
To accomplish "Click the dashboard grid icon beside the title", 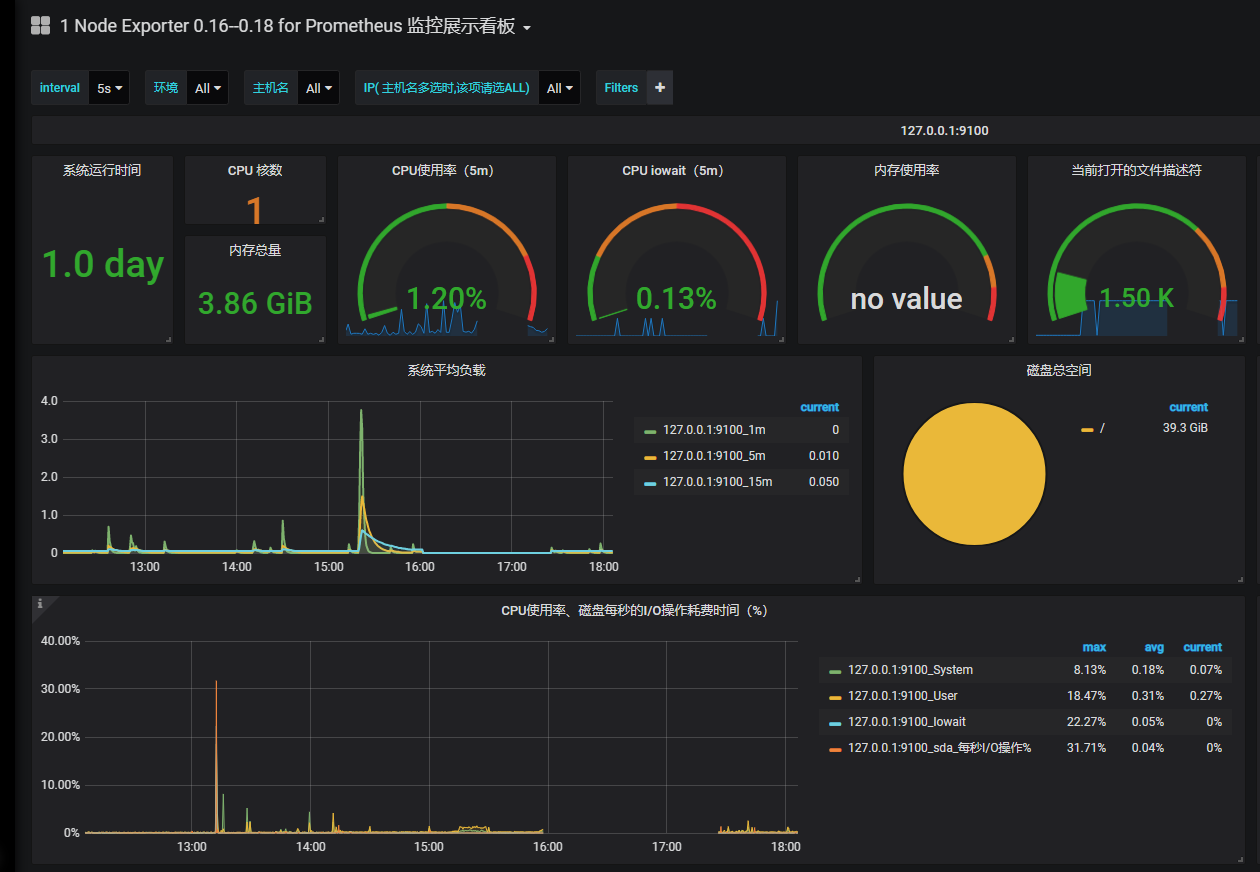I will tap(41, 26).
